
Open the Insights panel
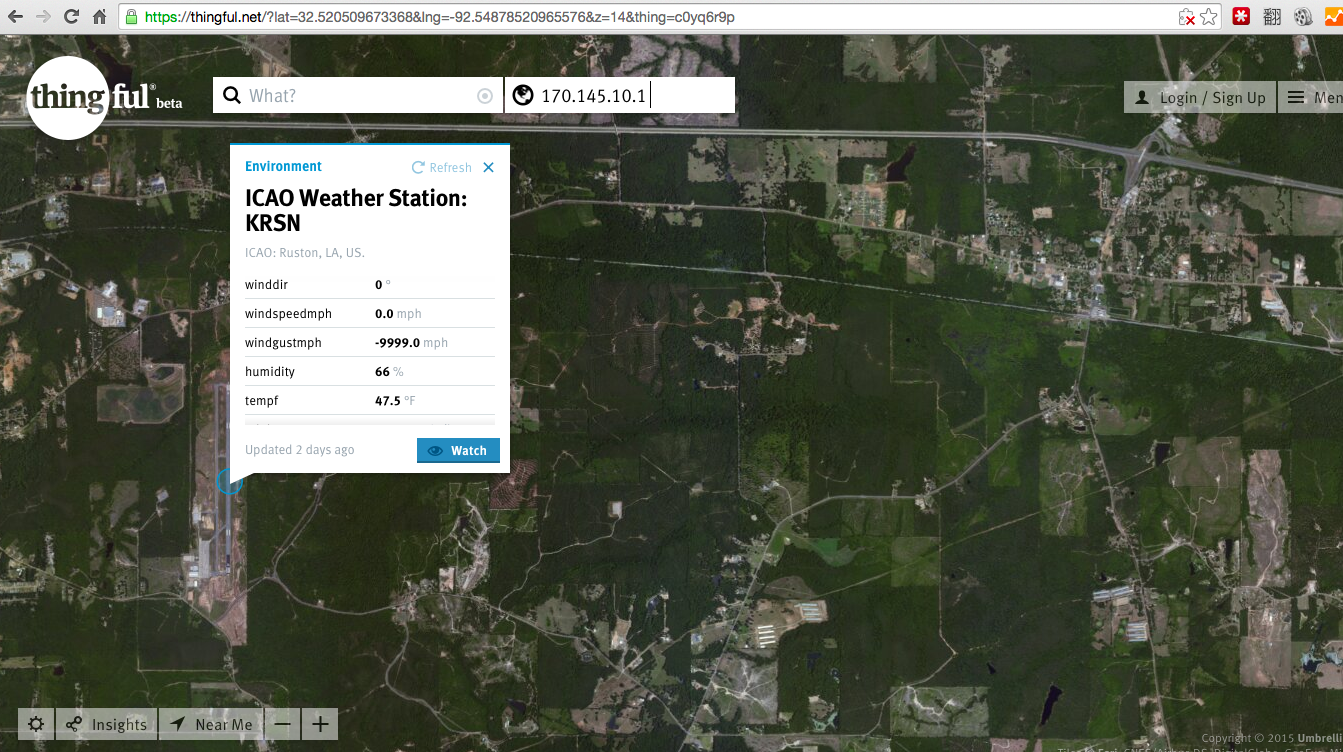pos(107,724)
